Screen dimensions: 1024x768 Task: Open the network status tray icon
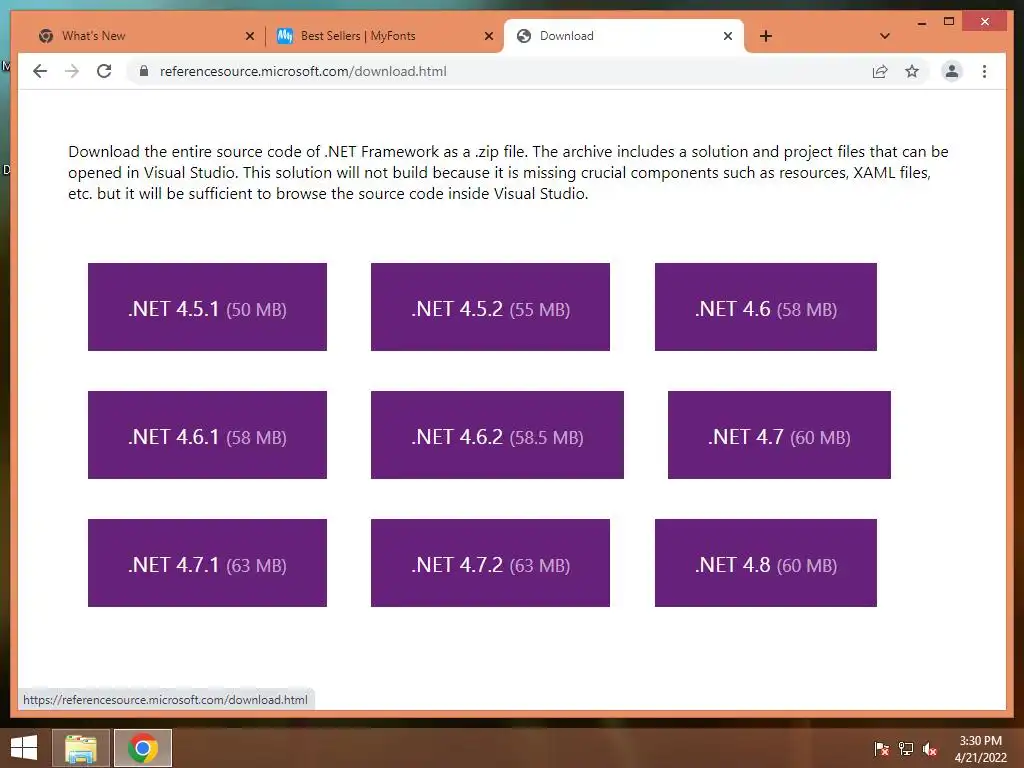pos(906,749)
